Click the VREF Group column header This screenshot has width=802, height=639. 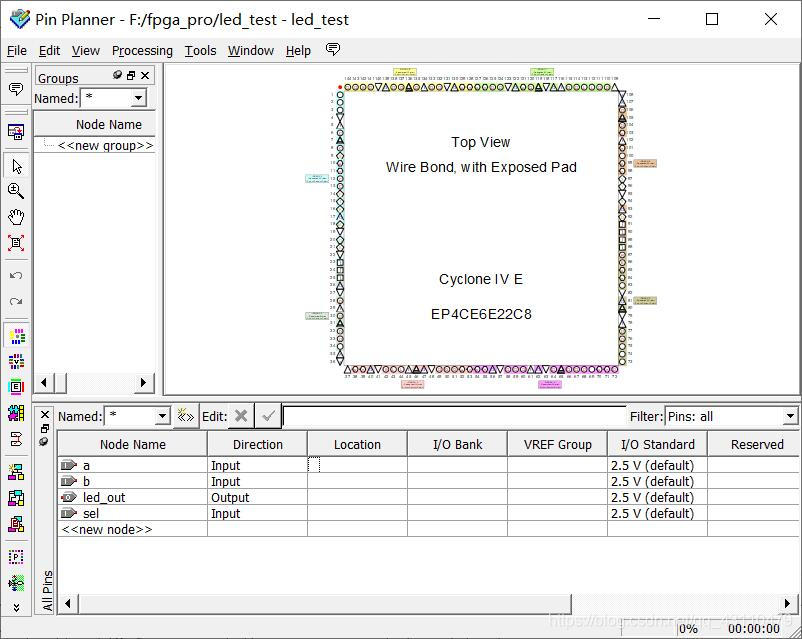coord(557,444)
